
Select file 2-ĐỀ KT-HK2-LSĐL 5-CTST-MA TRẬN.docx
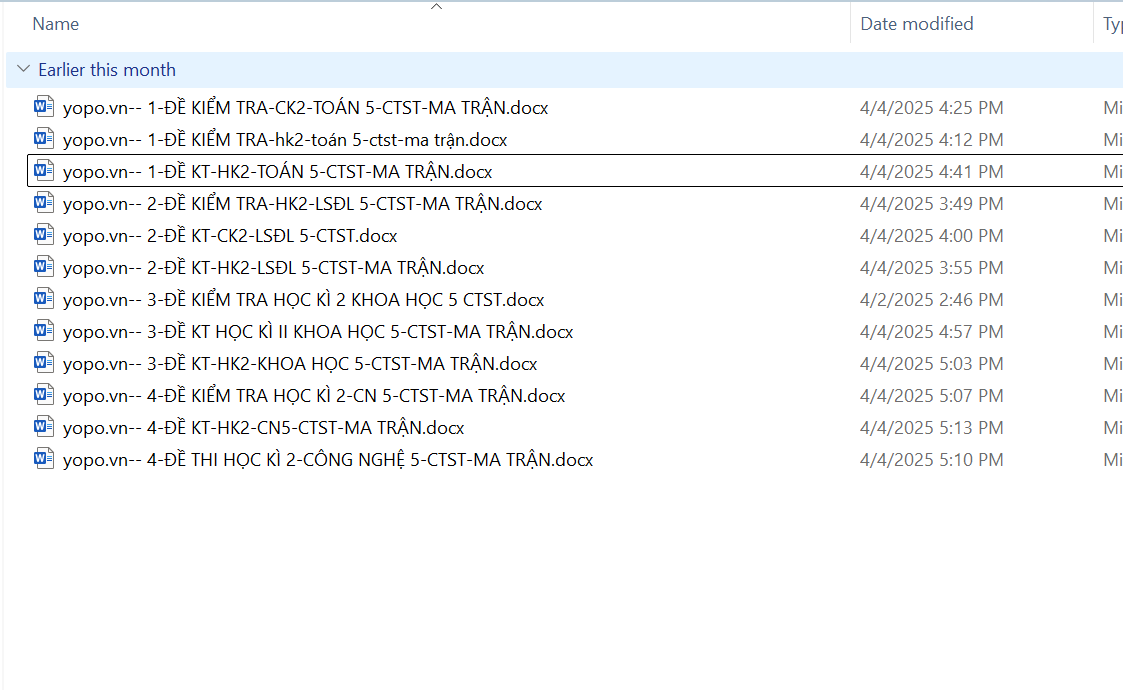pyautogui.click(x=273, y=268)
